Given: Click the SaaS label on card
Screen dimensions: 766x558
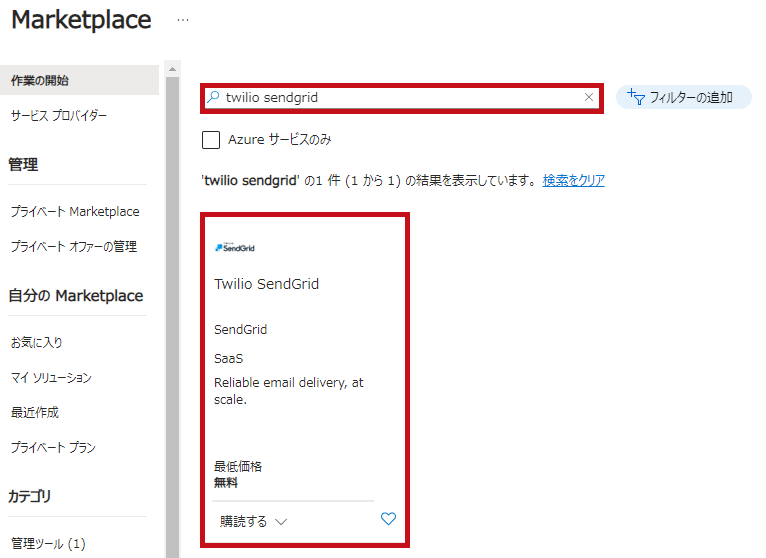Looking at the screenshot, I should (x=229, y=359).
